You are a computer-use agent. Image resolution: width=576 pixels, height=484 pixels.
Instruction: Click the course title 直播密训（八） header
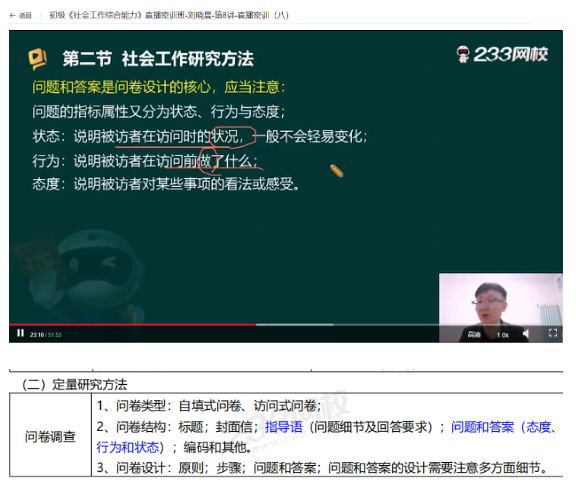click(169, 15)
